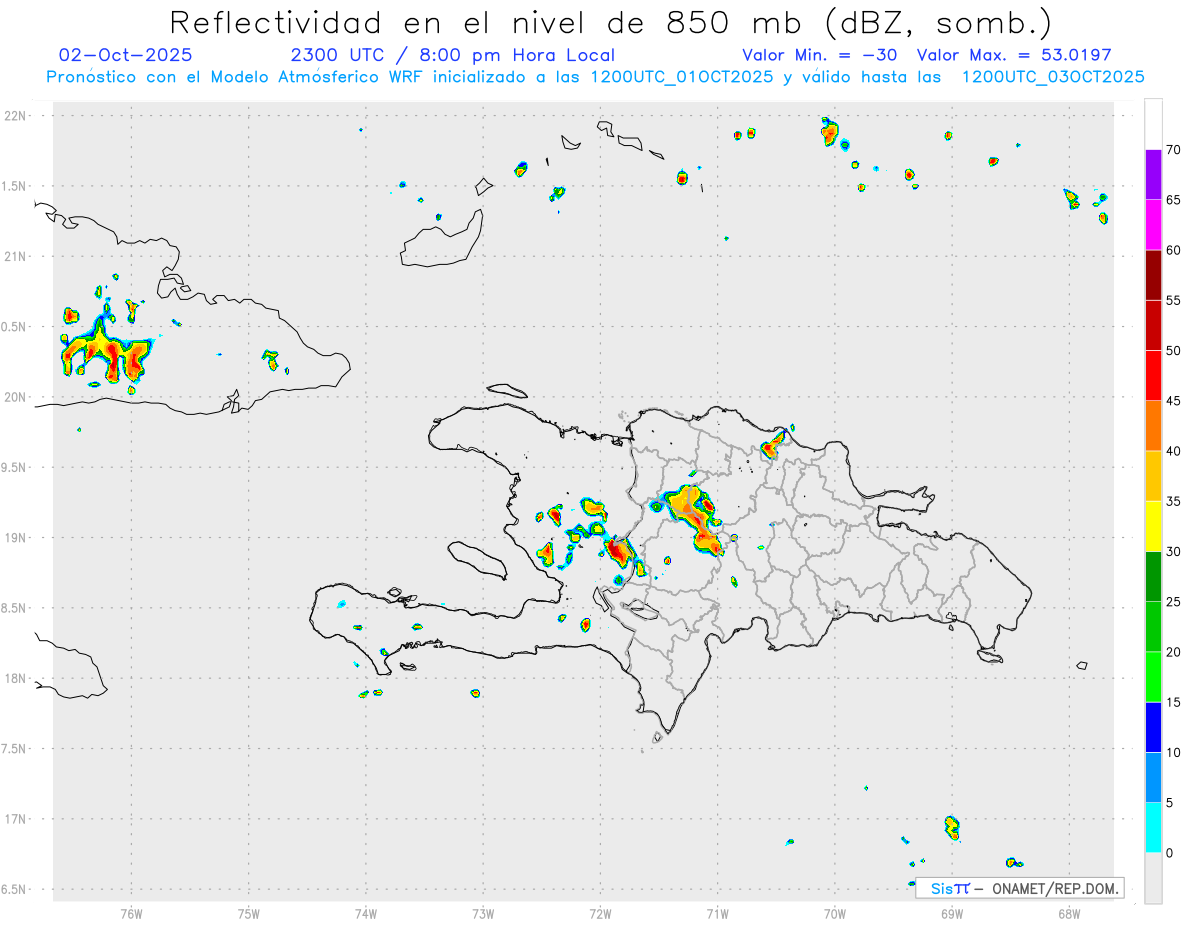Click the '74W' longitude axis label
Viewport: 1200px width, 927px height.
click(366, 913)
